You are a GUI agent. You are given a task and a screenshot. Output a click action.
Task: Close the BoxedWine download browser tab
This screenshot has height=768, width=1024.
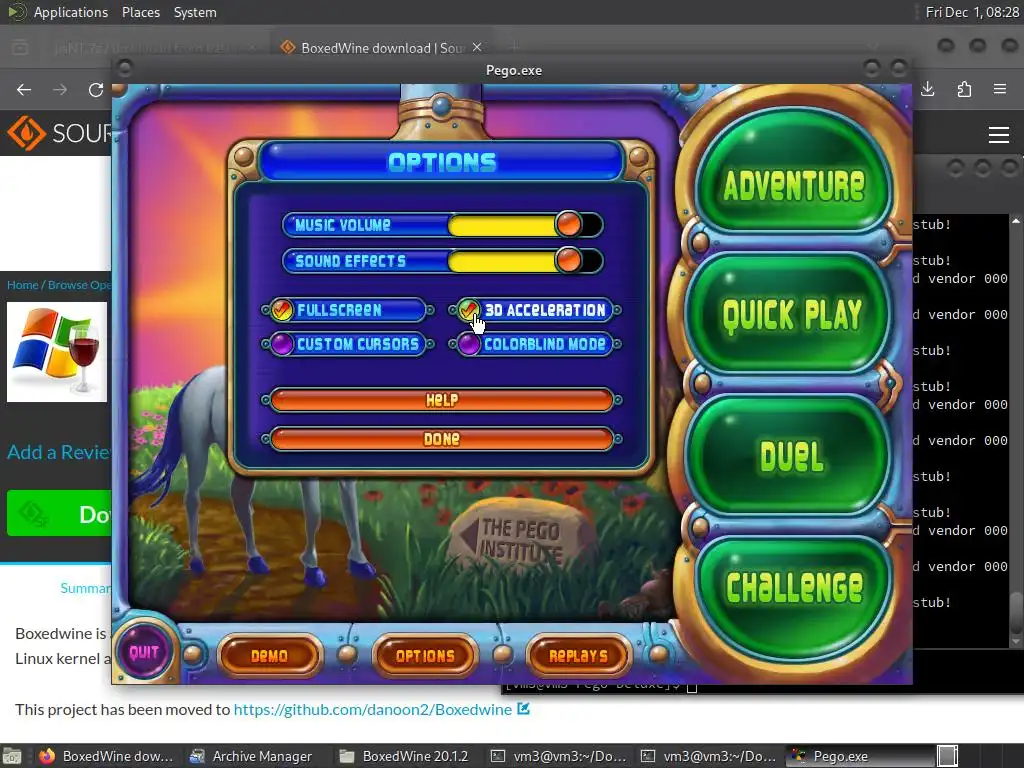coord(477,48)
